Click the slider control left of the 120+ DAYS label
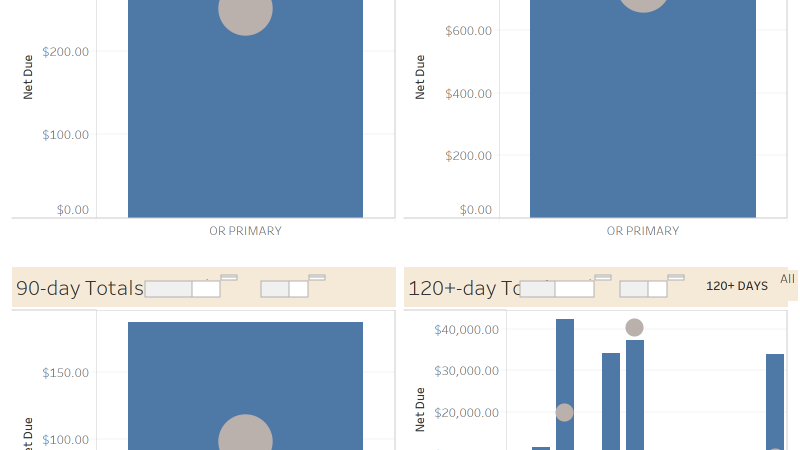The image size is (800, 450). coord(643,289)
